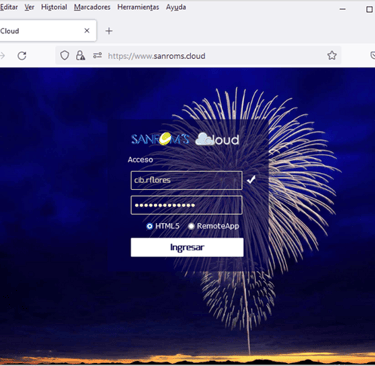
Task: Open the Ayuda menu
Action: 176,7
